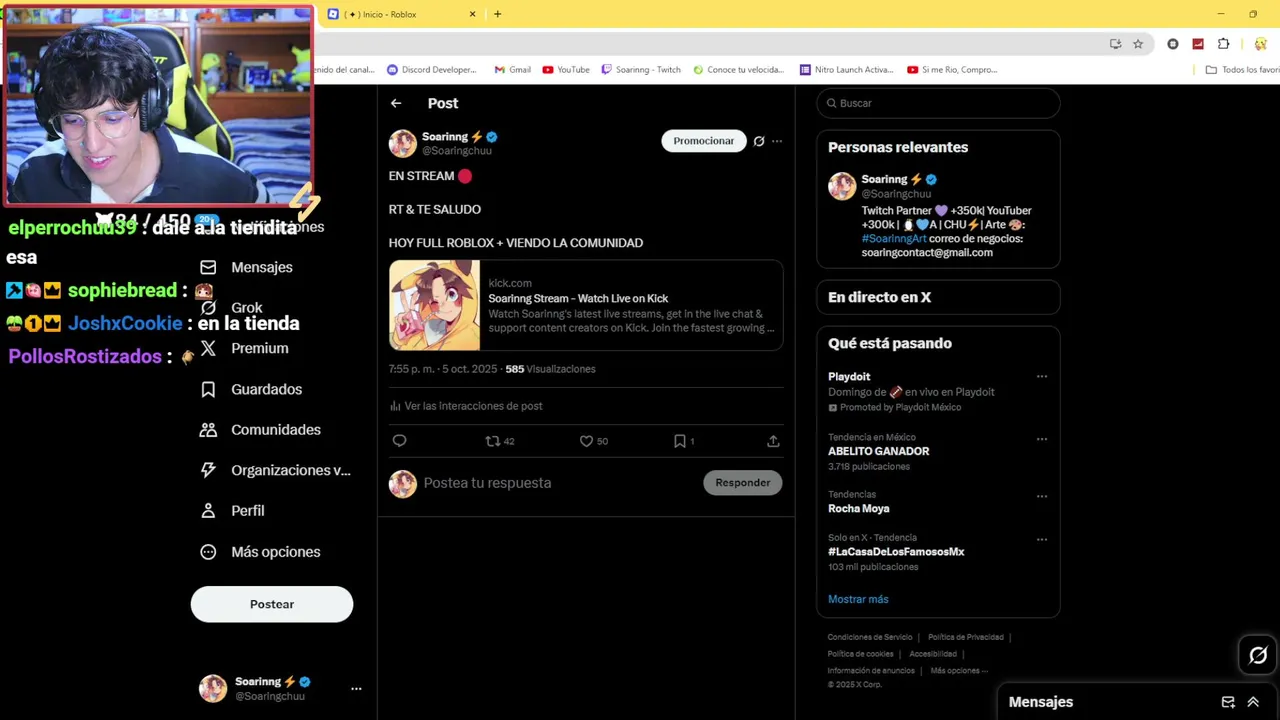Open the Todos los favoritos folder
This screenshot has height=720, width=1280.
(1243, 70)
